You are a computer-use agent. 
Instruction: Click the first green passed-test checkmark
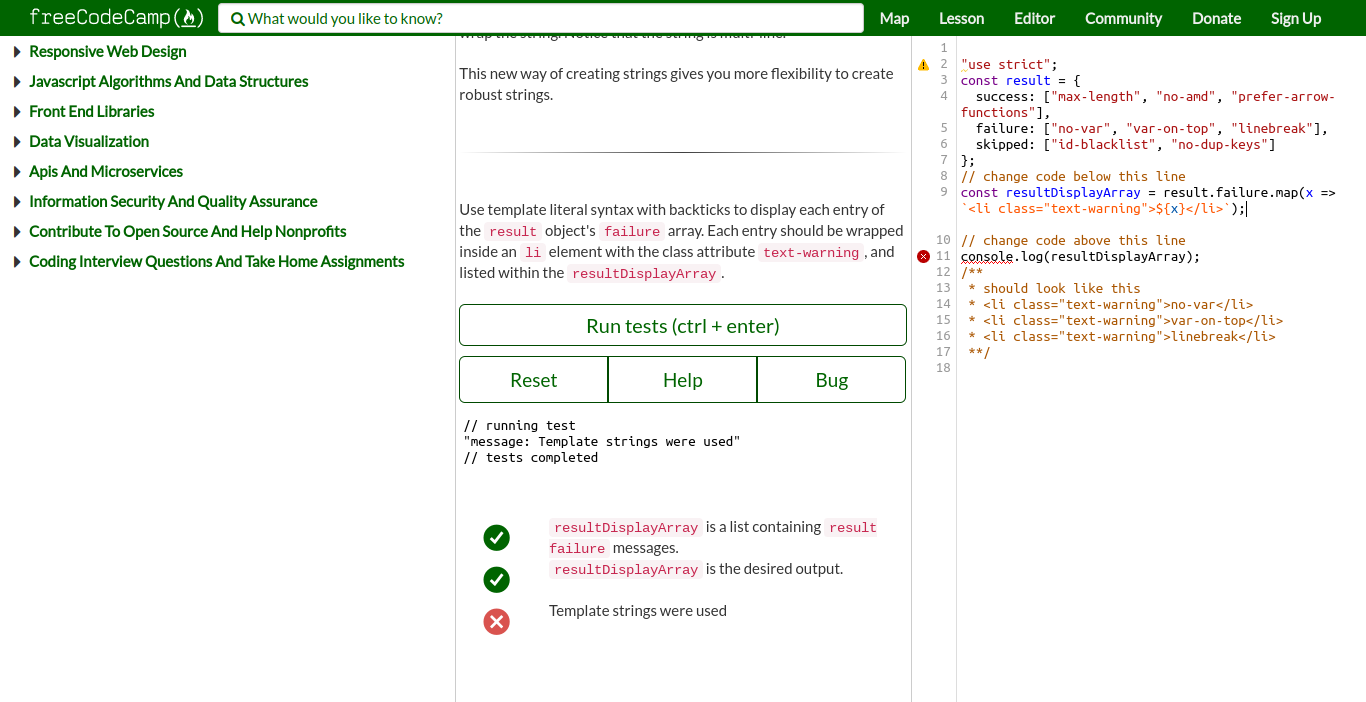[x=496, y=538]
